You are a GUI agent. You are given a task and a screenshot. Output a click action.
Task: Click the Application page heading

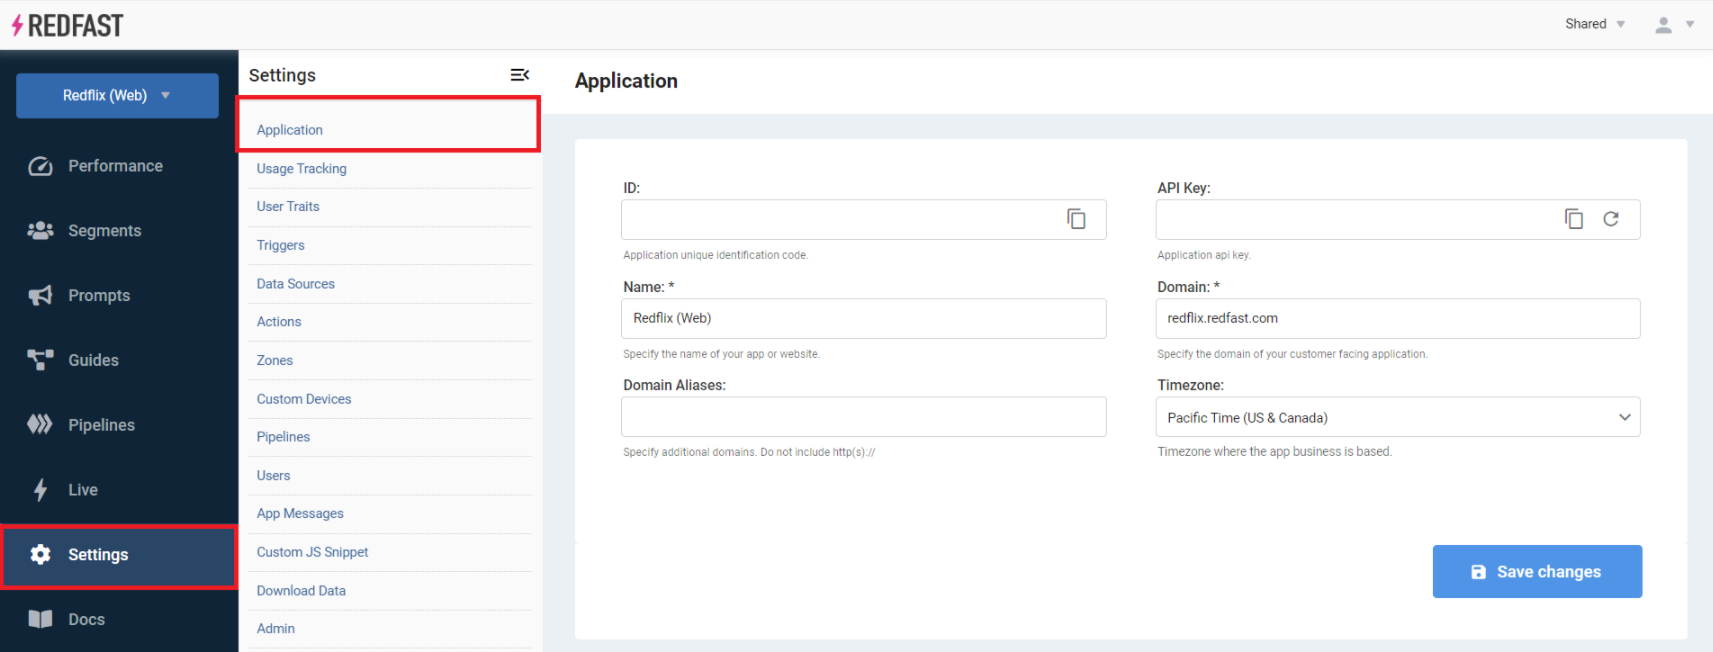click(x=626, y=81)
